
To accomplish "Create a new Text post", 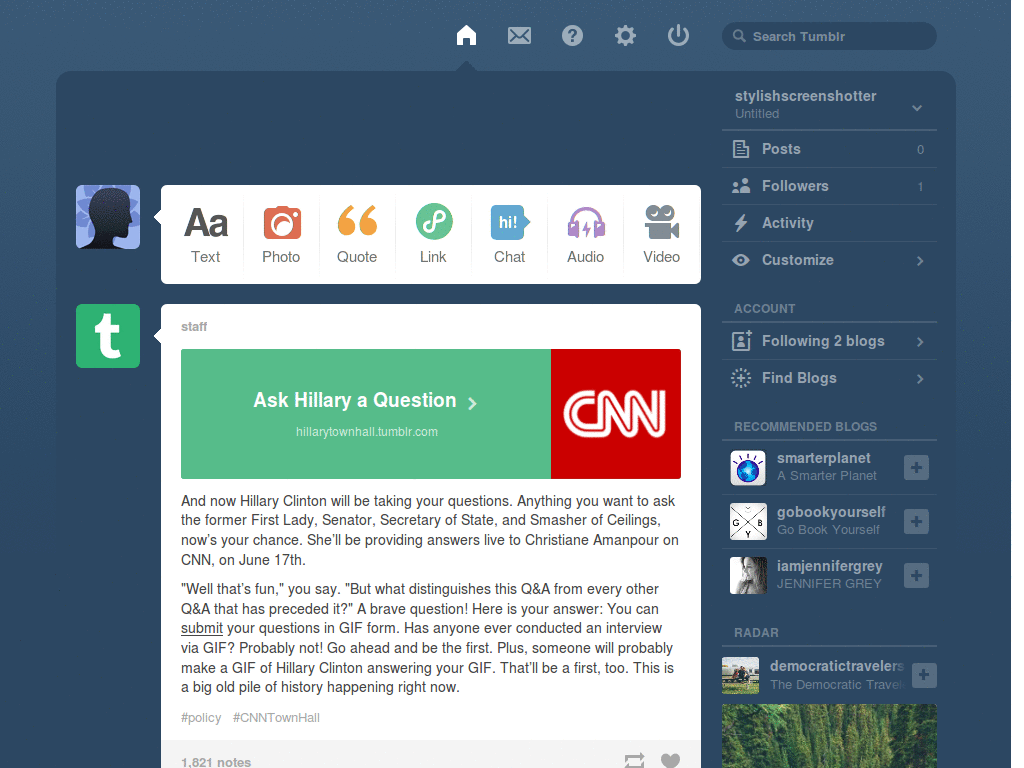I will coord(206,234).
